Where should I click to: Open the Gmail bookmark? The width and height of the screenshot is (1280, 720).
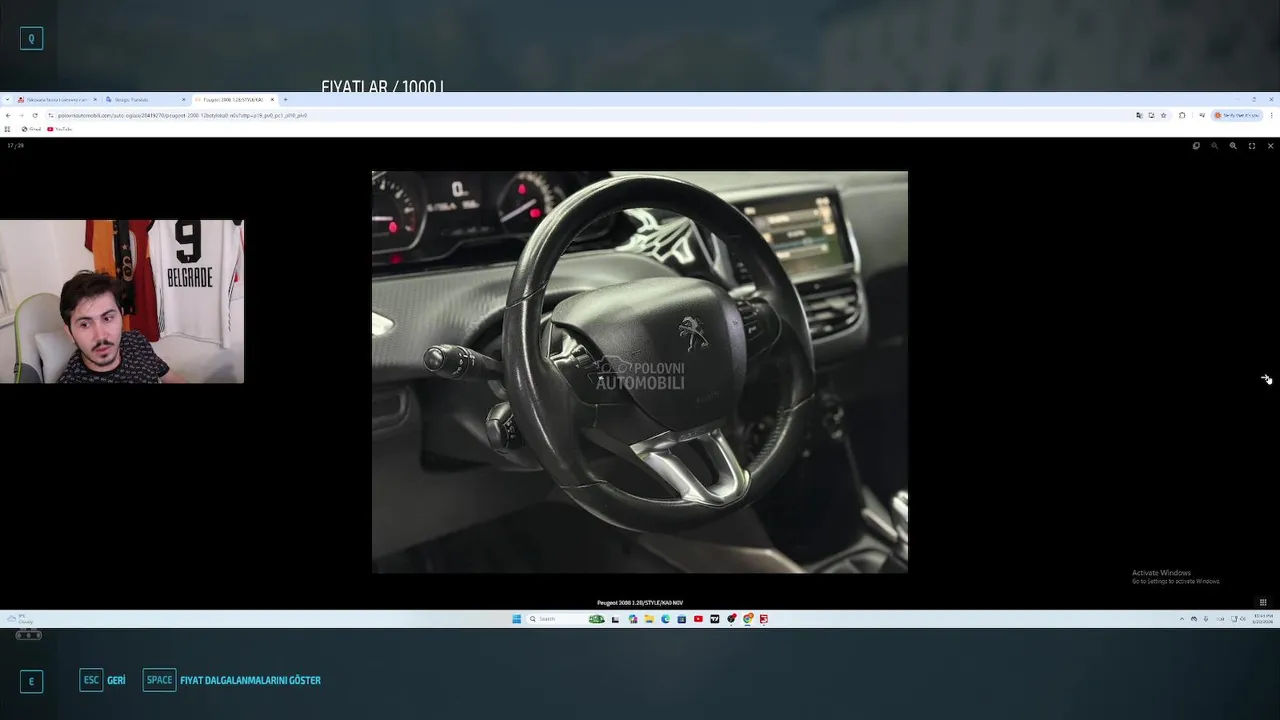[x=32, y=129]
